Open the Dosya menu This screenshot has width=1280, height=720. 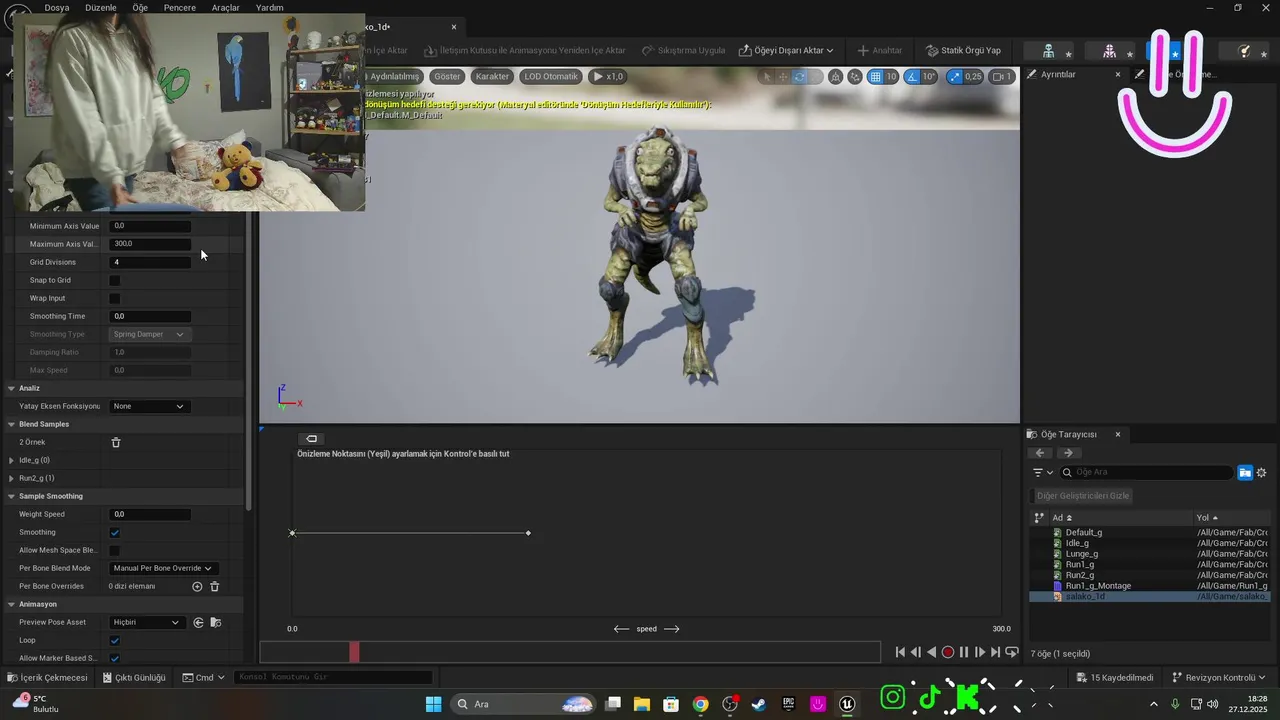(57, 7)
